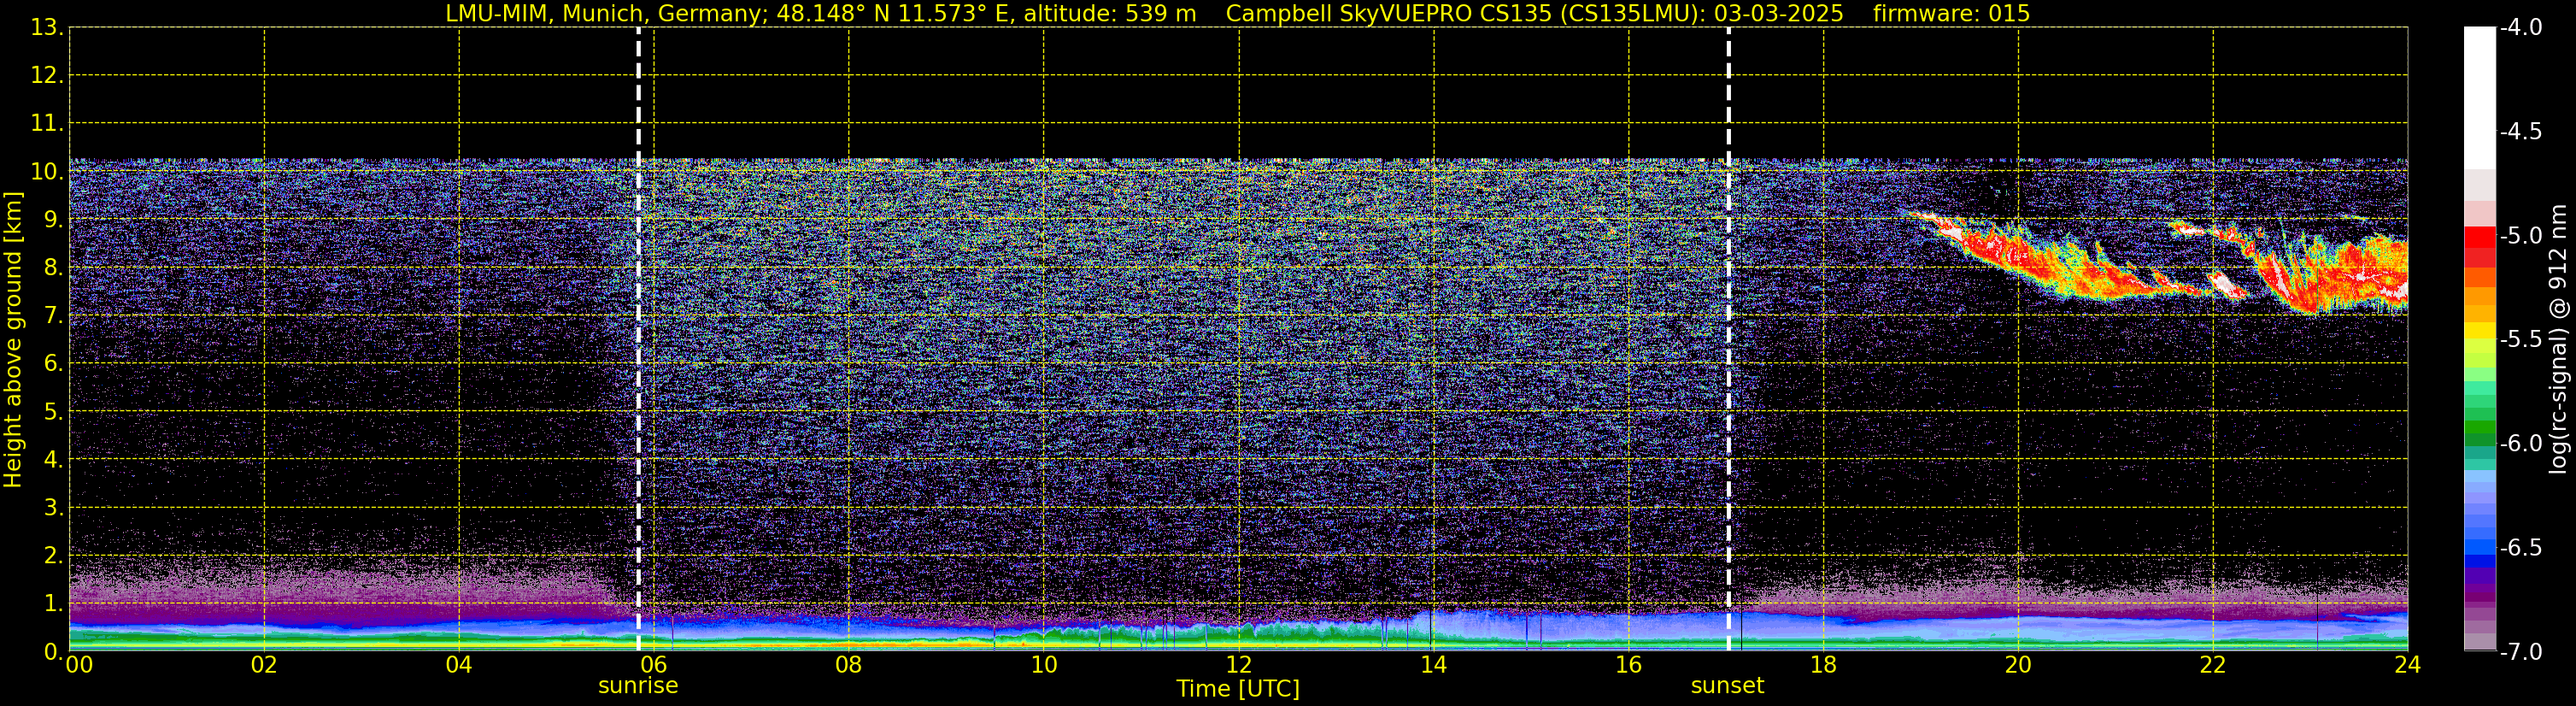Click the red section of the colorbar
Screen dimensions: 2576x706
(x=2479, y=246)
